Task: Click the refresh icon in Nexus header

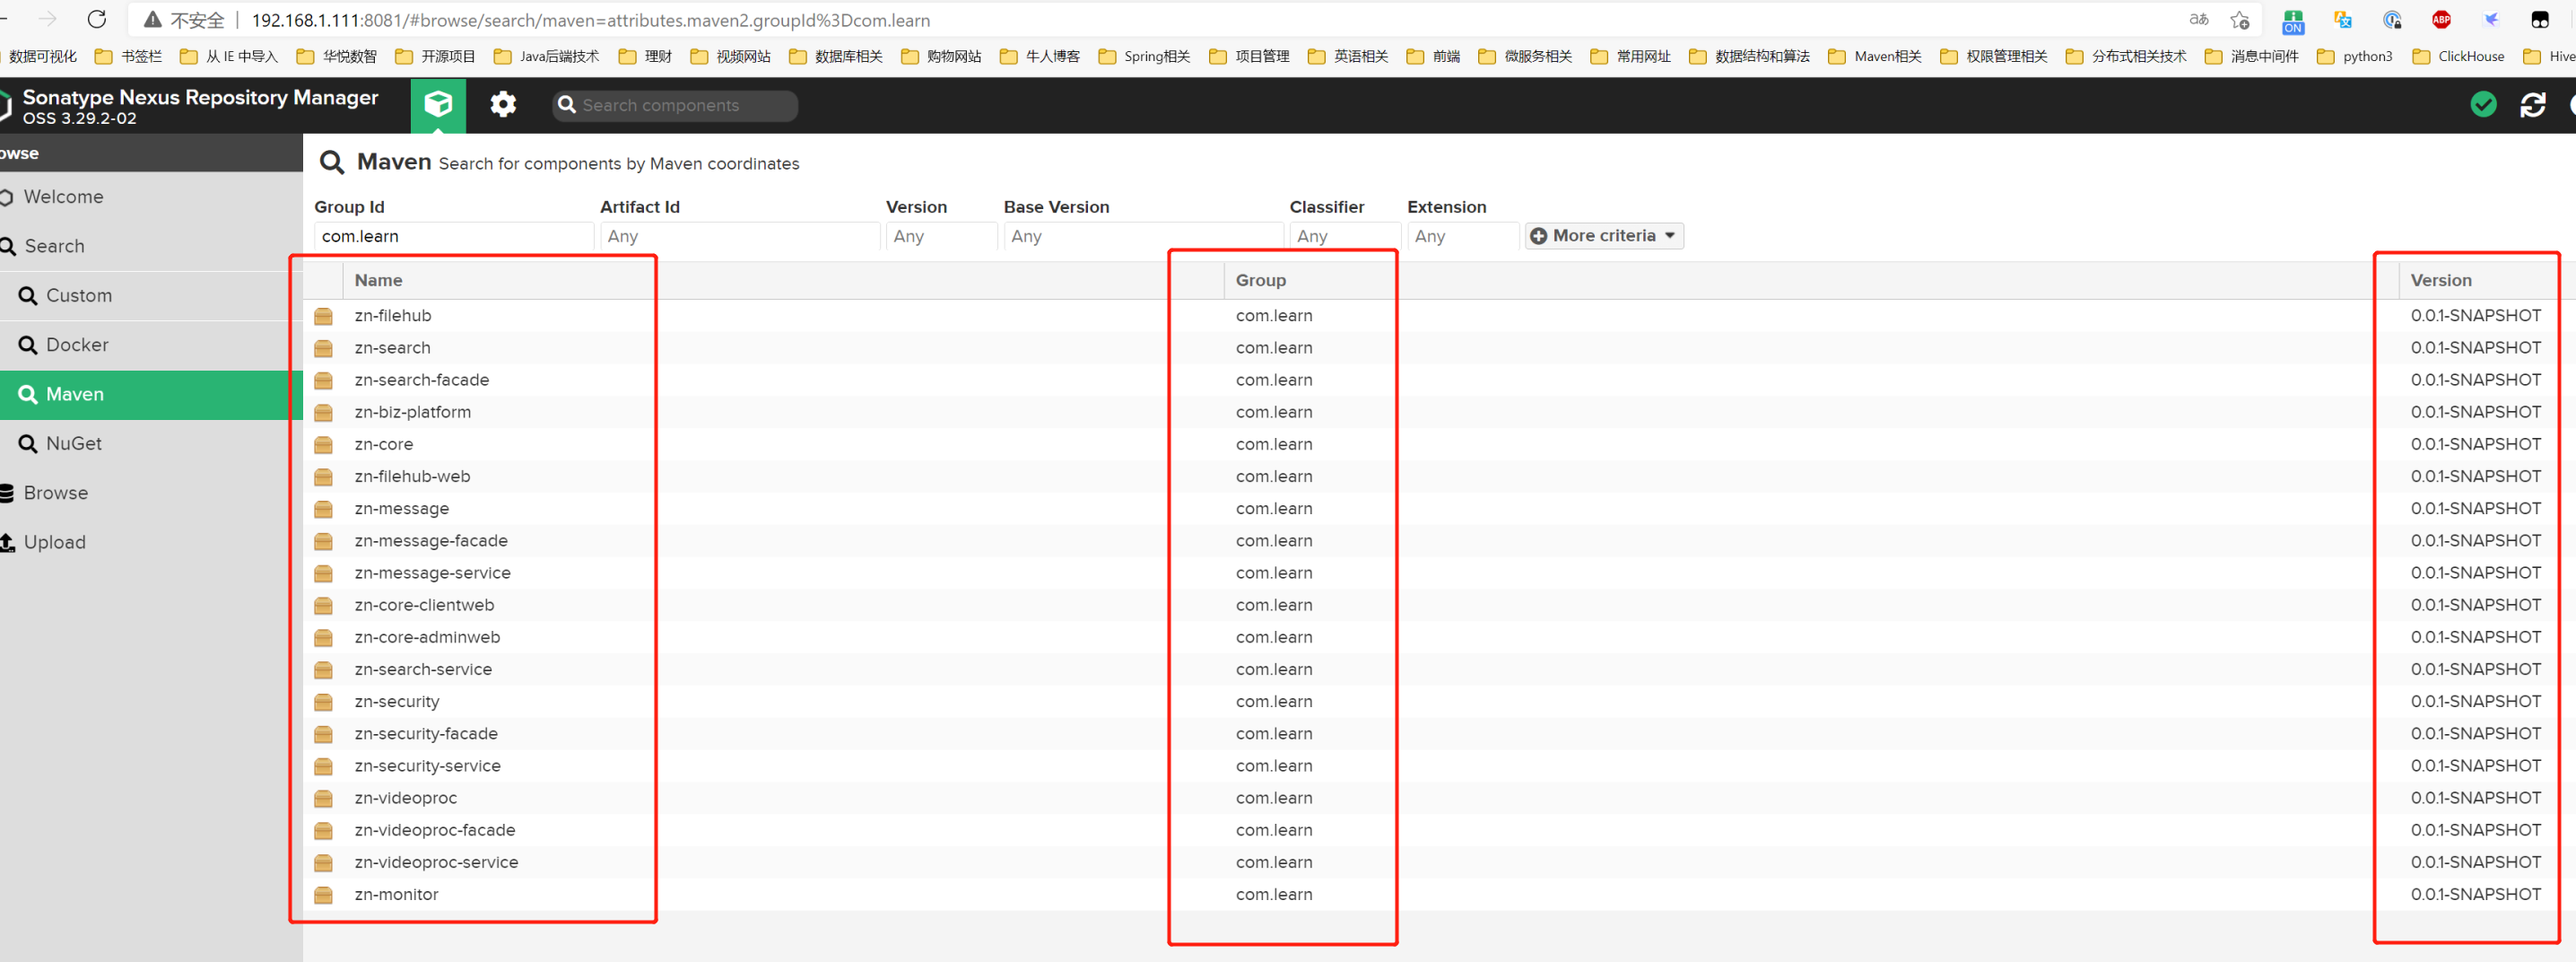Action: tap(2533, 104)
